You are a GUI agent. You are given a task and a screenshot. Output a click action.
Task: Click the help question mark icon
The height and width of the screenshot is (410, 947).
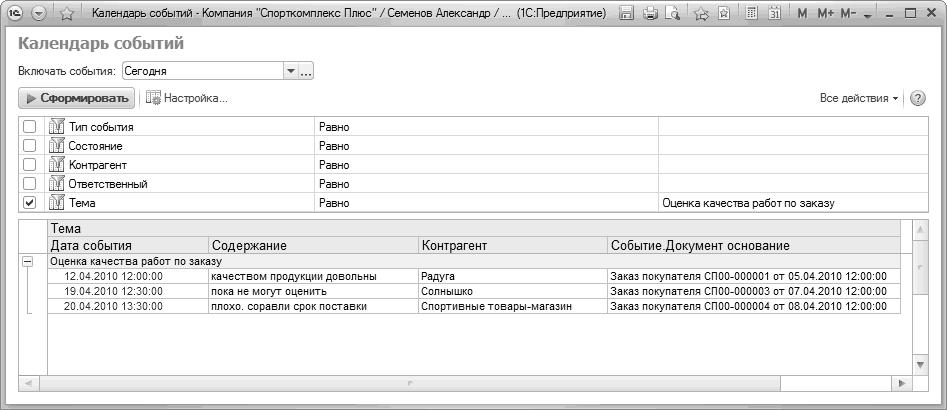point(917,98)
